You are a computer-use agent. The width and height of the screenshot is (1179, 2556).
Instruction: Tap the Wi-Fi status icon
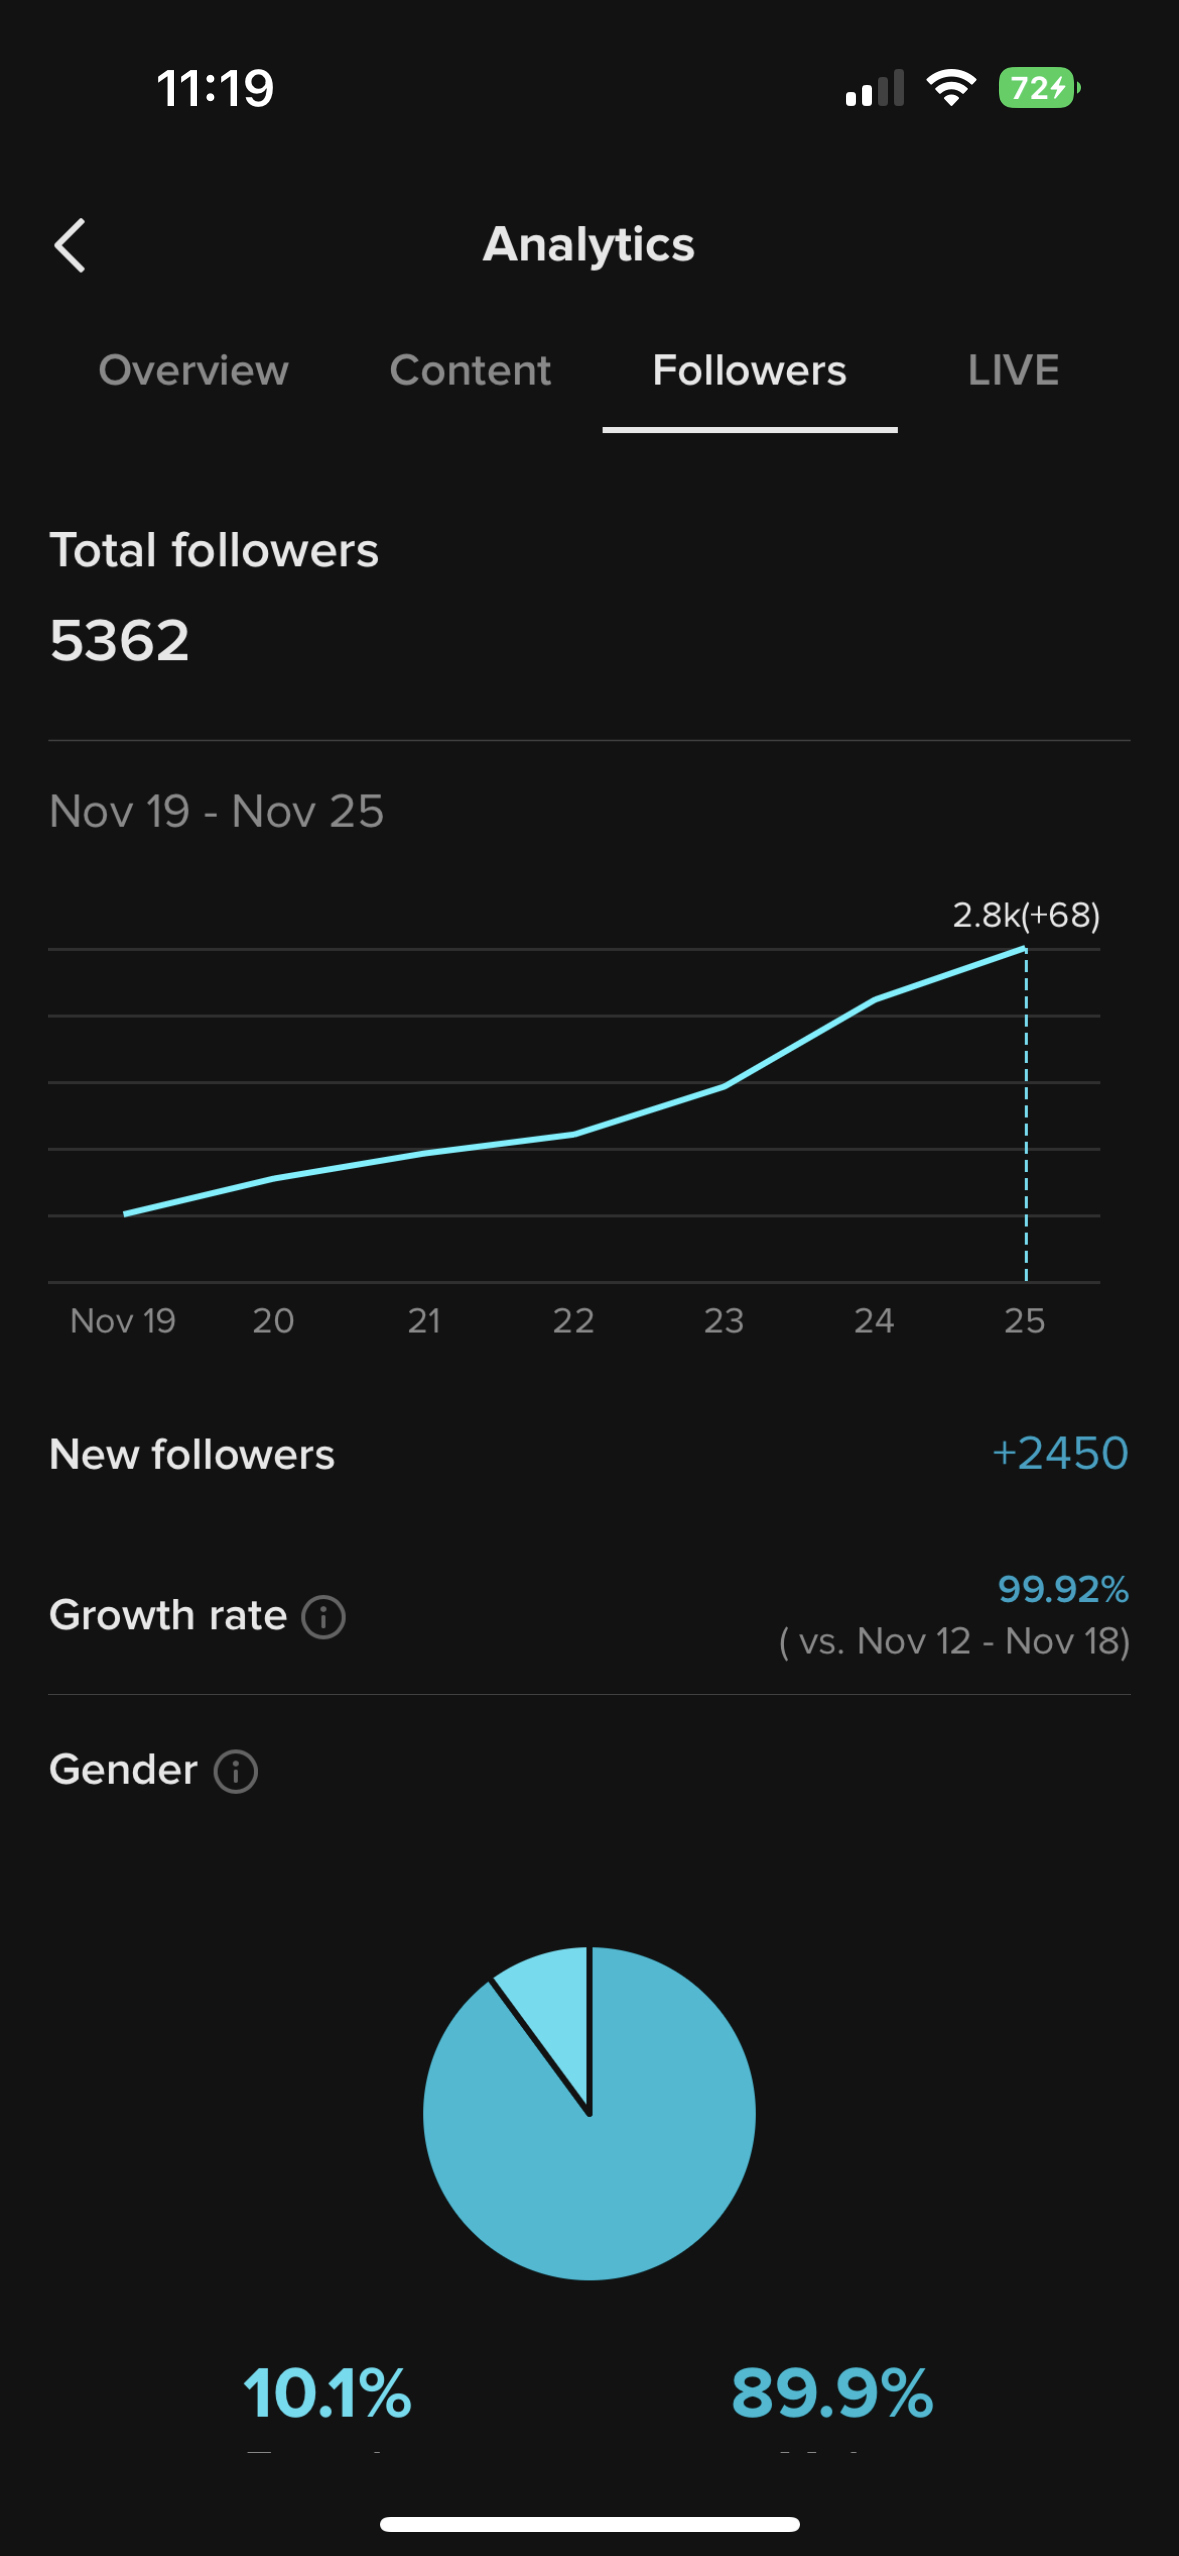point(951,88)
